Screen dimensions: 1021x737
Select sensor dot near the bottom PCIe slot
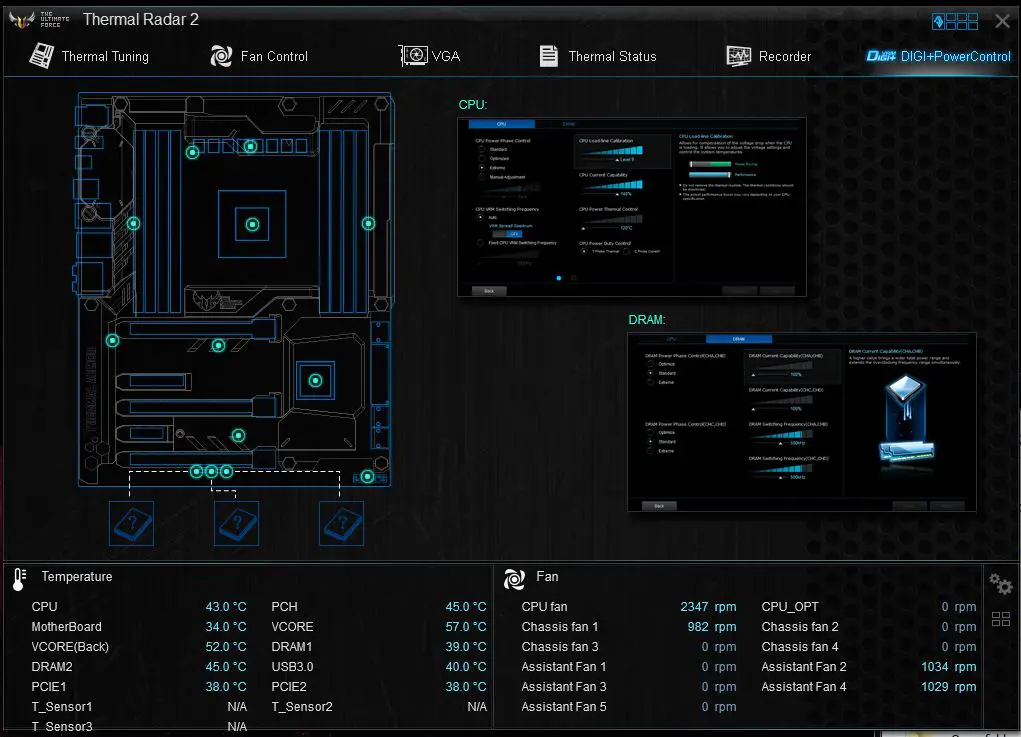click(239, 436)
